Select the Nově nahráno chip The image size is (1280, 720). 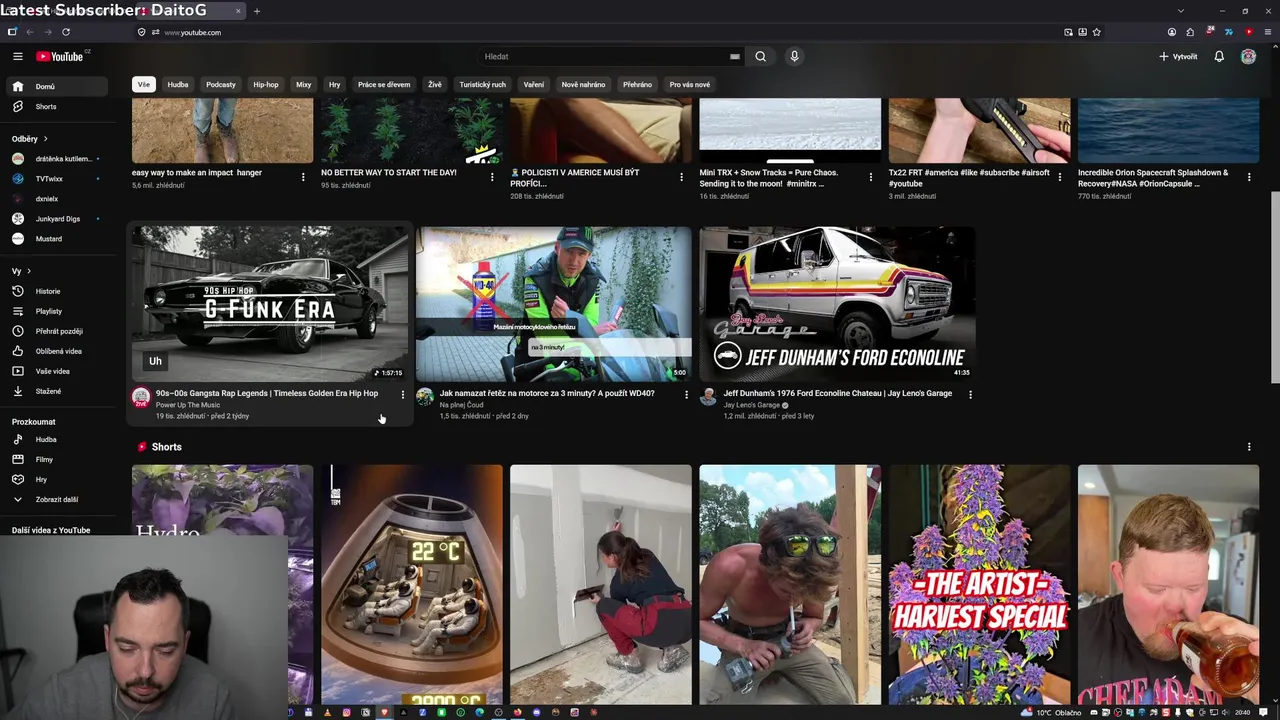pos(583,85)
